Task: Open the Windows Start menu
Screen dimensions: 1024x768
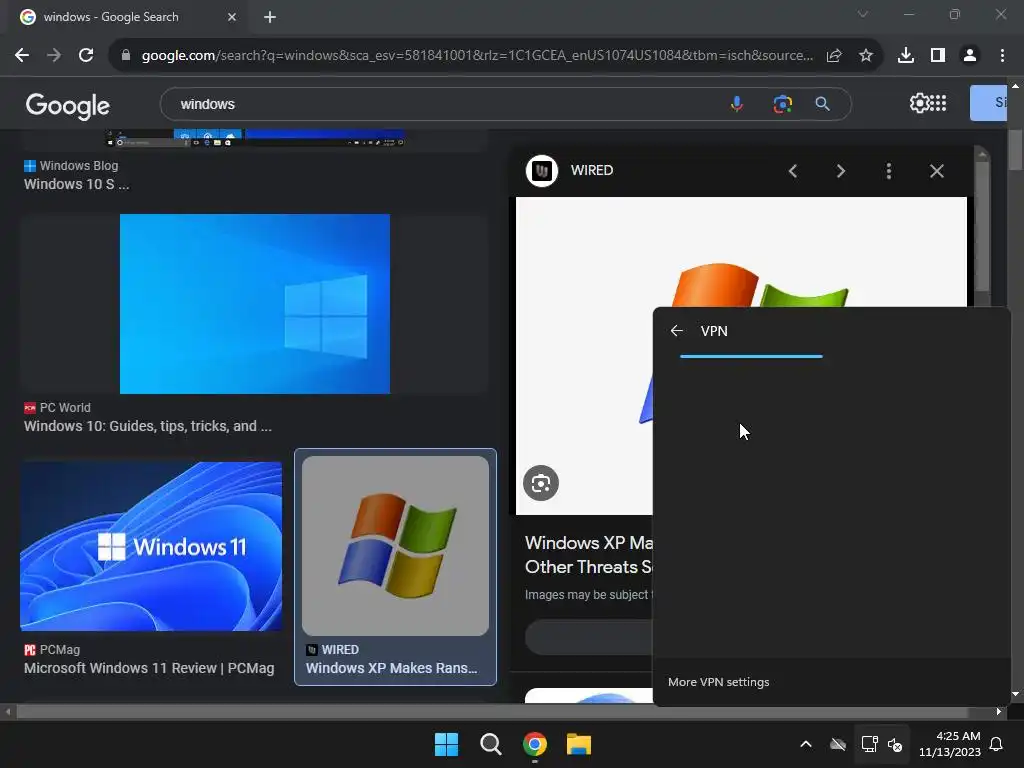Action: (x=447, y=744)
